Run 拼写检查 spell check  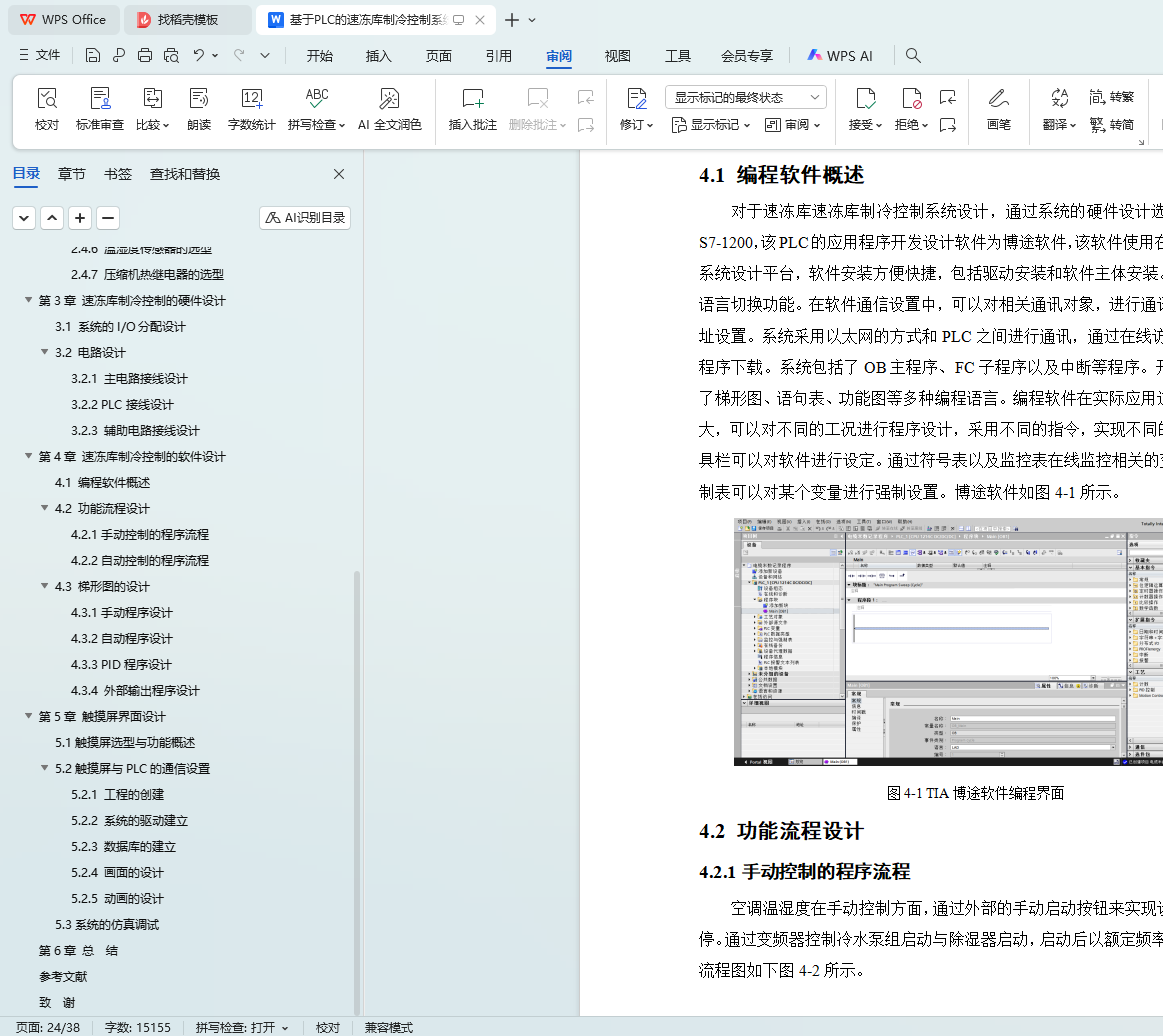pyautogui.click(x=317, y=108)
